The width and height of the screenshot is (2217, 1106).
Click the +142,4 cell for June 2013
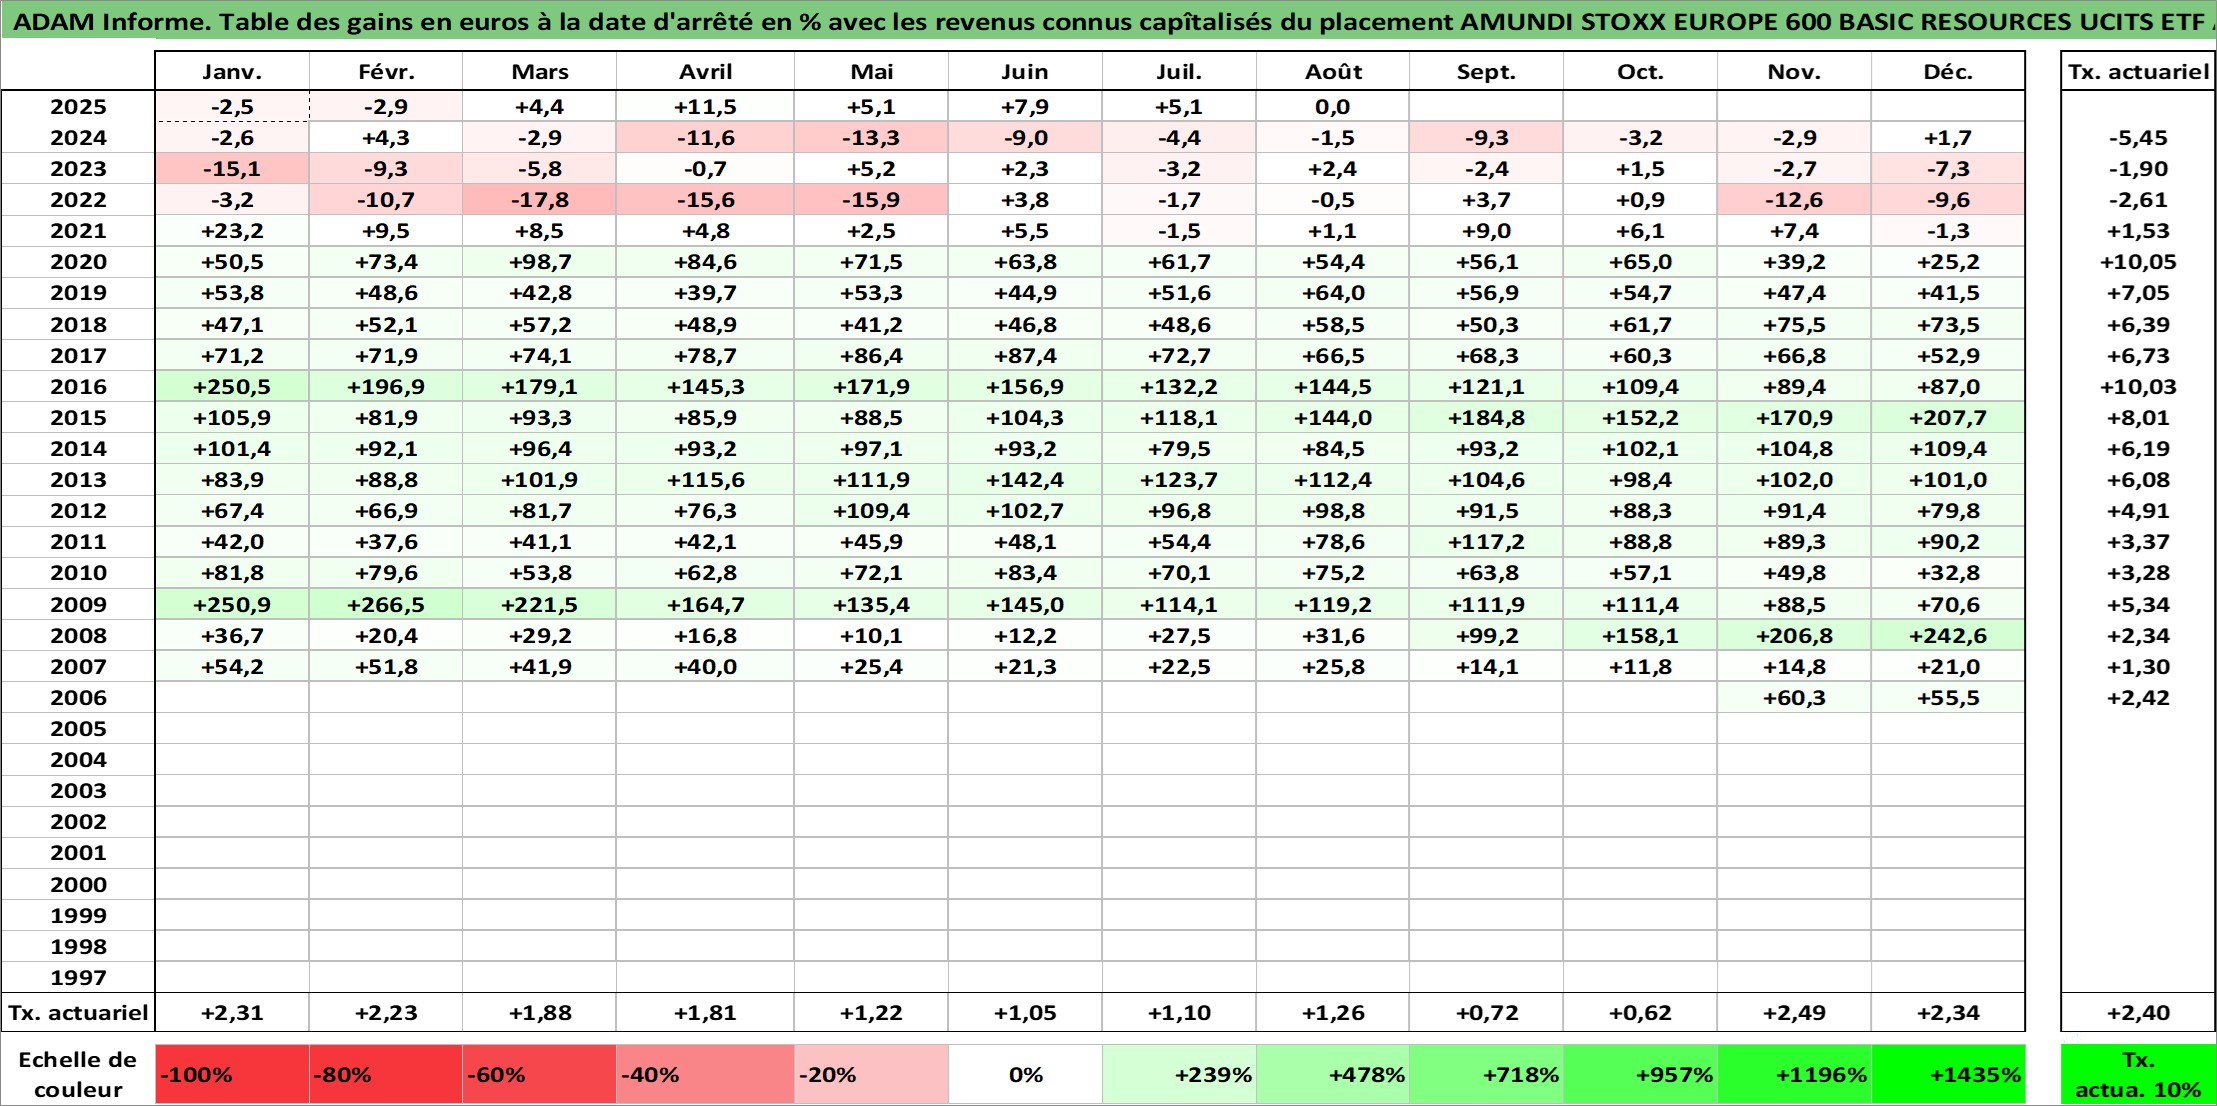click(1025, 480)
